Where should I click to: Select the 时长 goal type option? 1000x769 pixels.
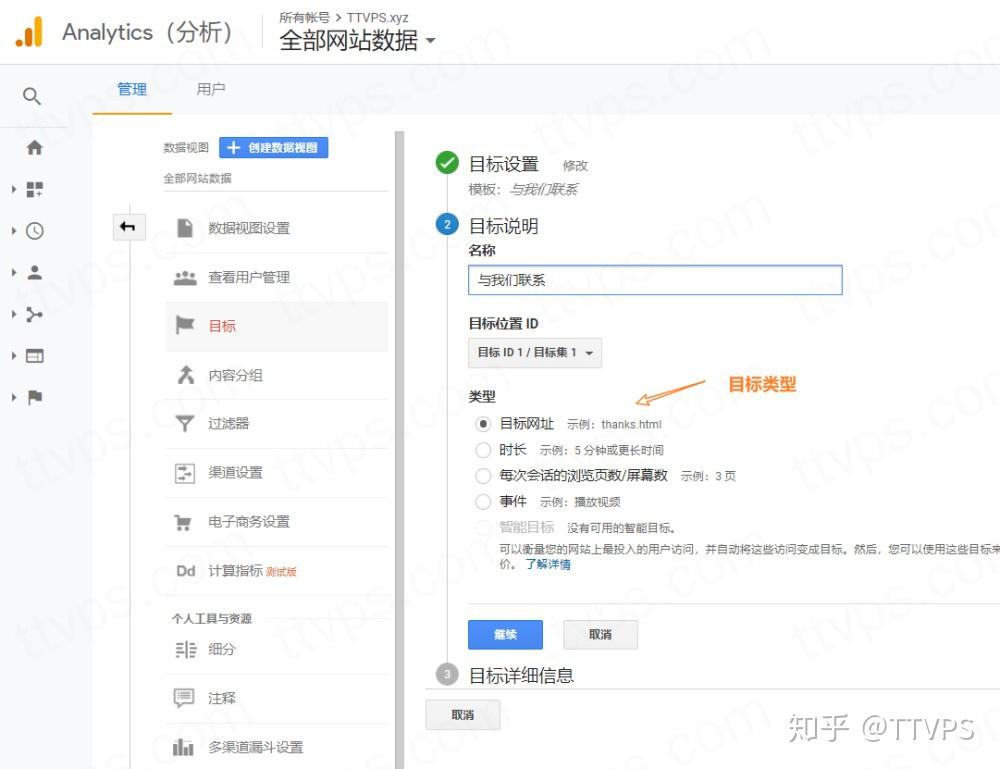point(483,450)
